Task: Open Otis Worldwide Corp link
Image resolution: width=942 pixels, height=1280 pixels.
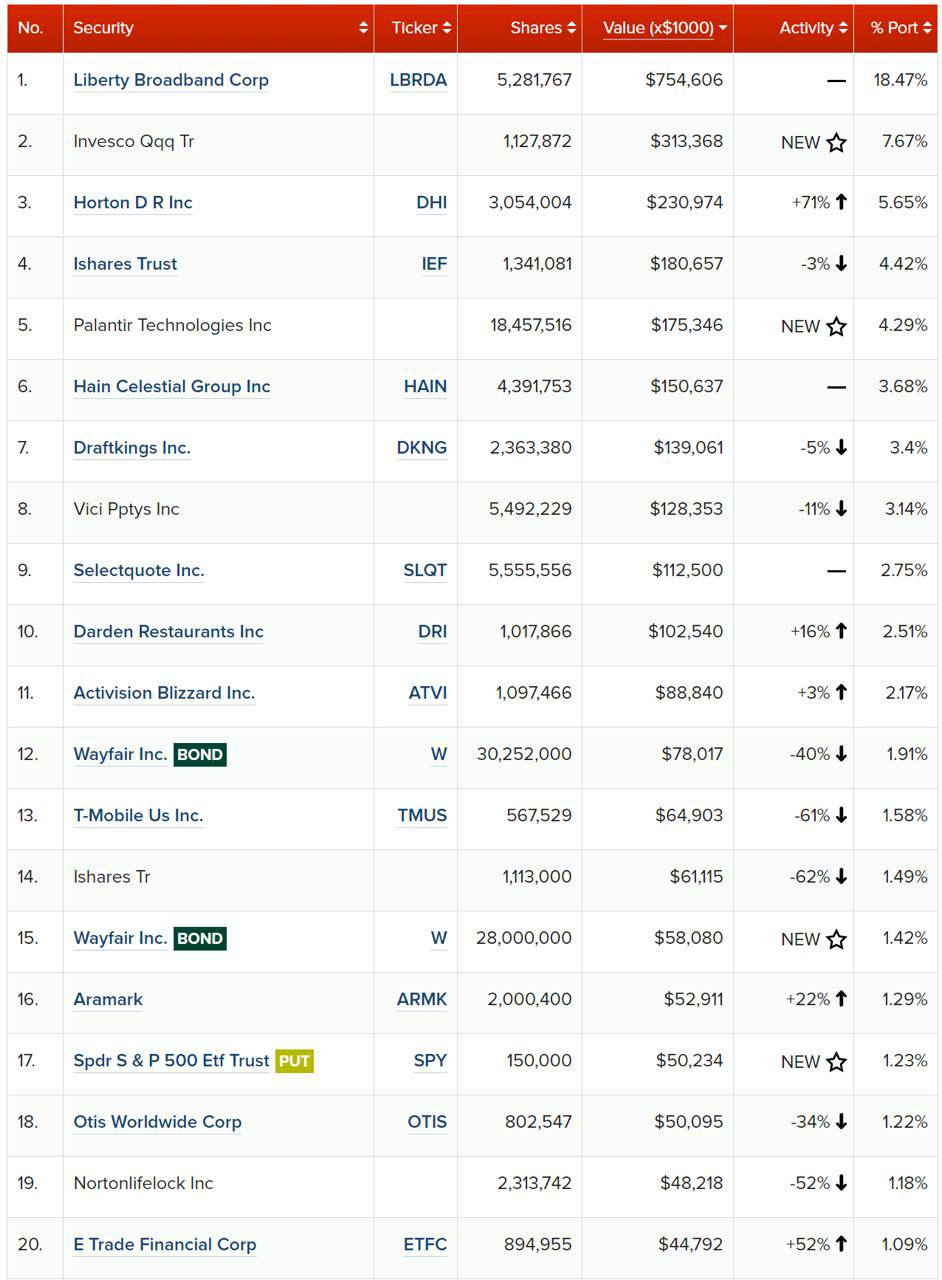Action: tap(157, 1122)
